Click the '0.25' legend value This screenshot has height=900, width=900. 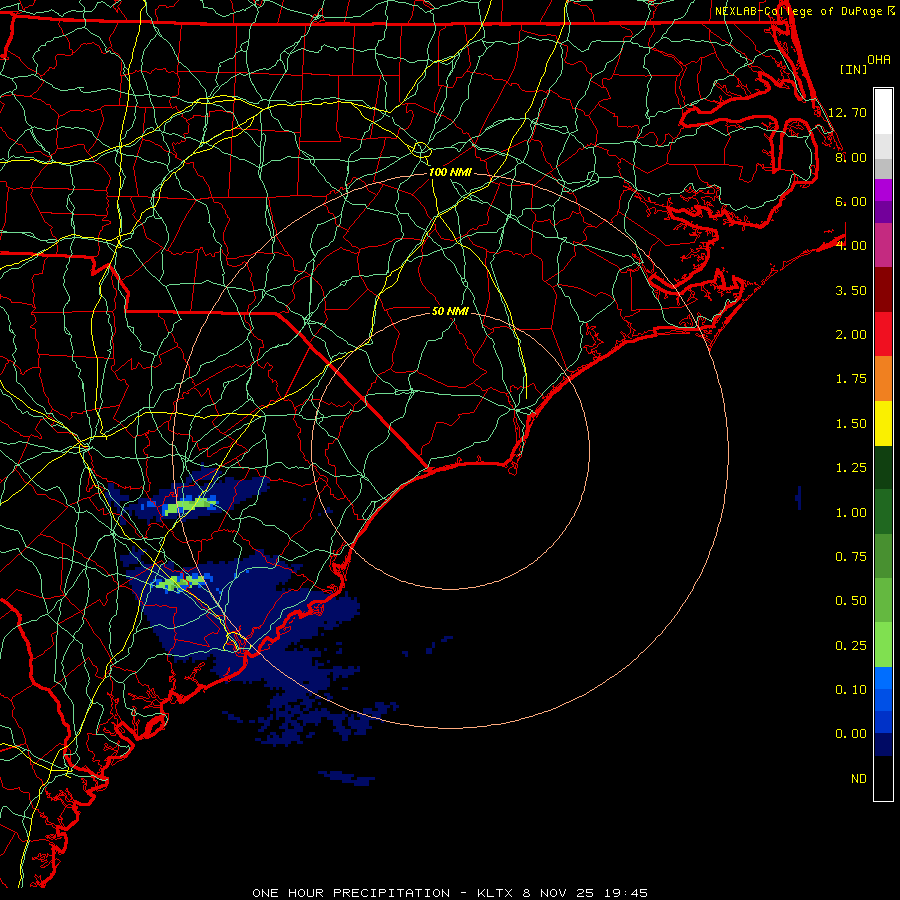[x=851, y=646]
